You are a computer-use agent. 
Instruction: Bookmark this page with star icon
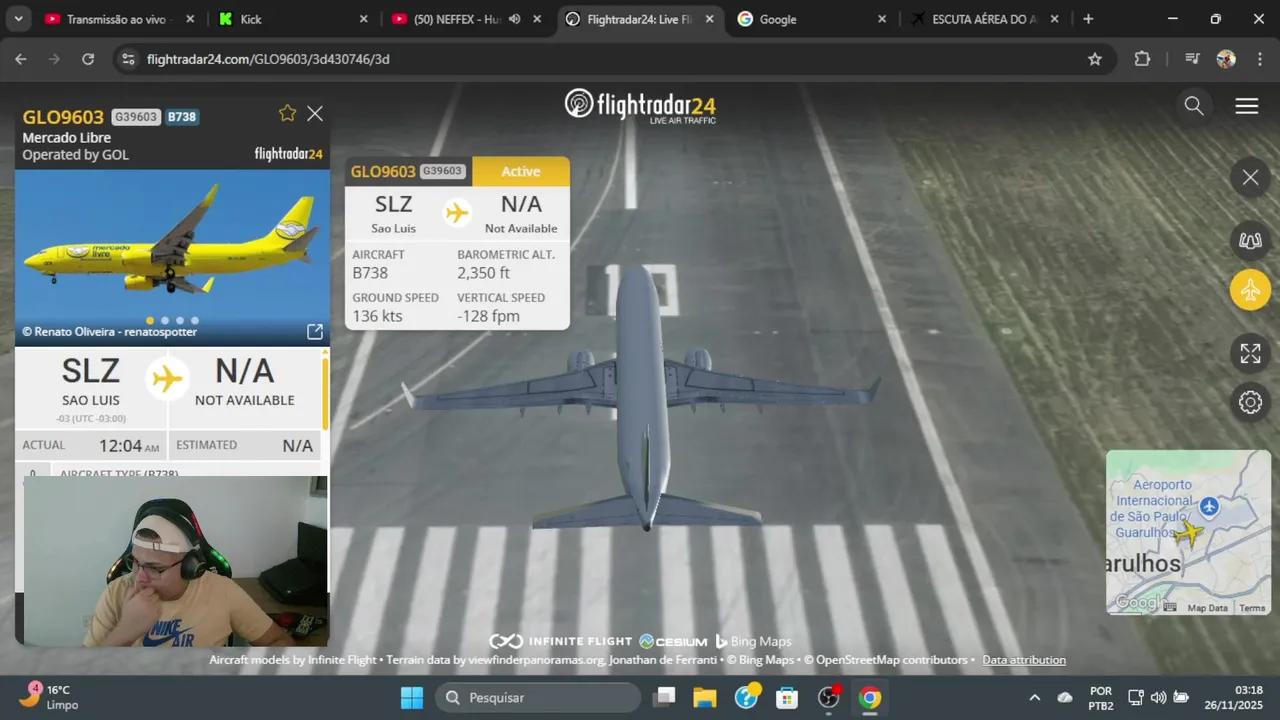[1095, 59]
